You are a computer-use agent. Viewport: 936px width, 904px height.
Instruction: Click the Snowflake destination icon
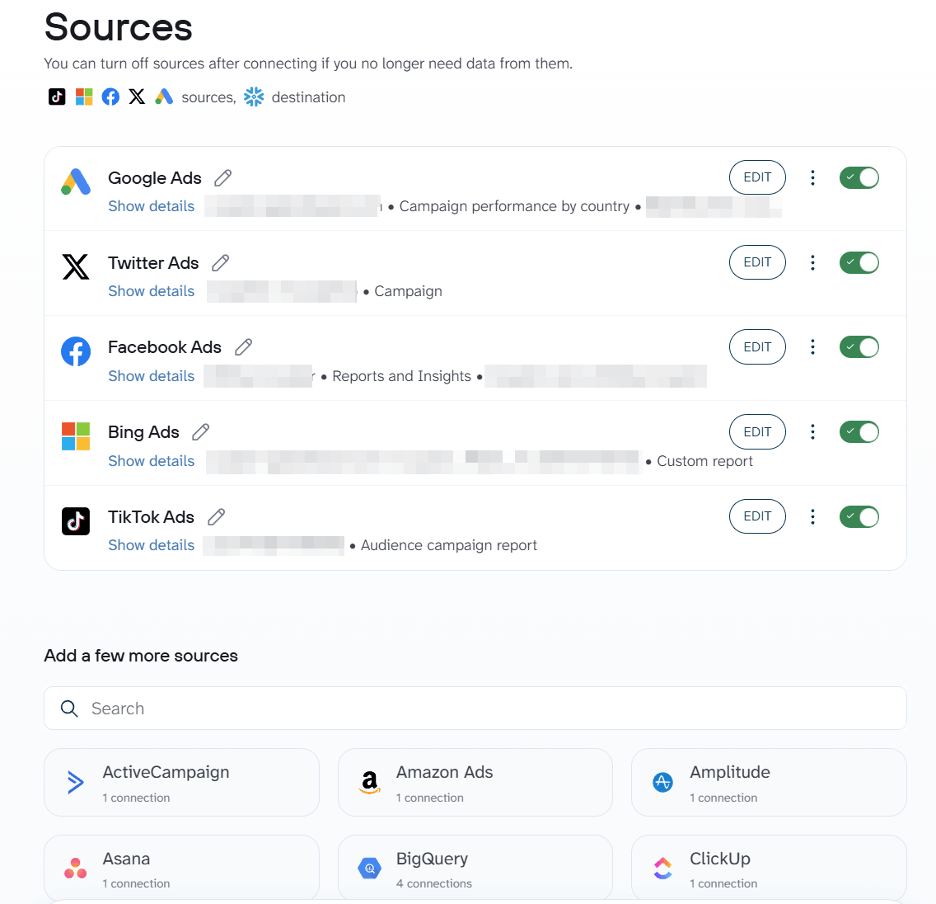pyautogui.click(x=254, y=97)
